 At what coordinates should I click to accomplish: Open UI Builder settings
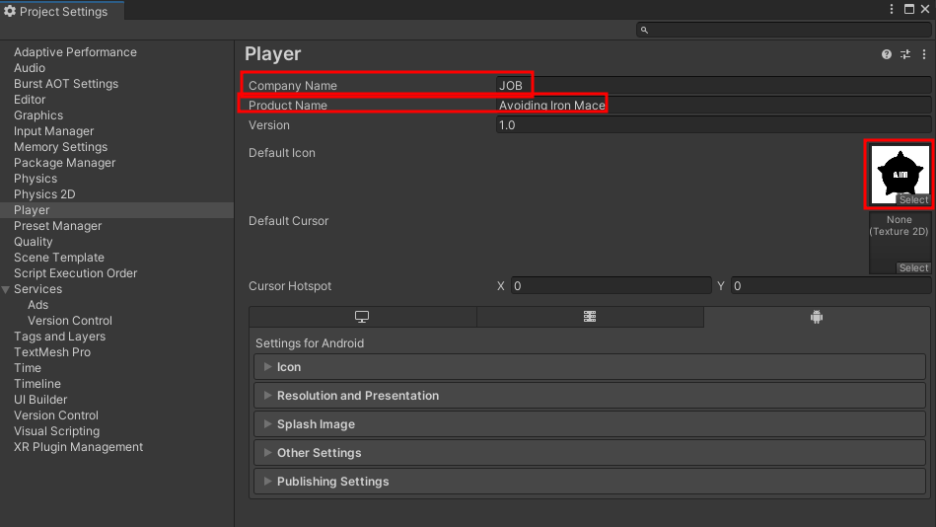40,400
